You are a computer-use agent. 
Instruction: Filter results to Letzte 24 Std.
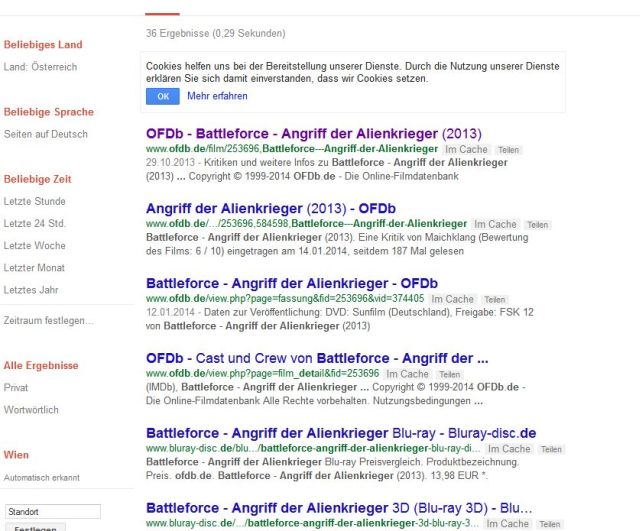point(35,223)
